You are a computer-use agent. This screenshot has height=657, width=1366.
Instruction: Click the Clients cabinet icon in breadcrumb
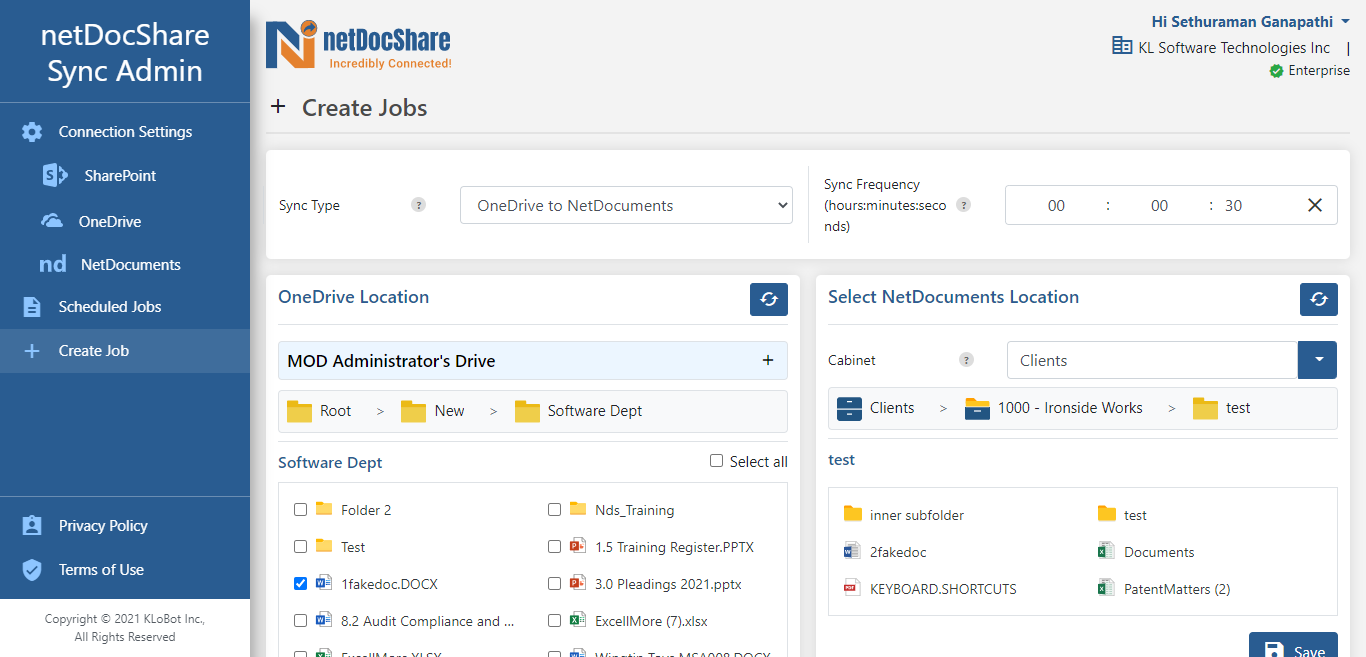coord(849,408)
